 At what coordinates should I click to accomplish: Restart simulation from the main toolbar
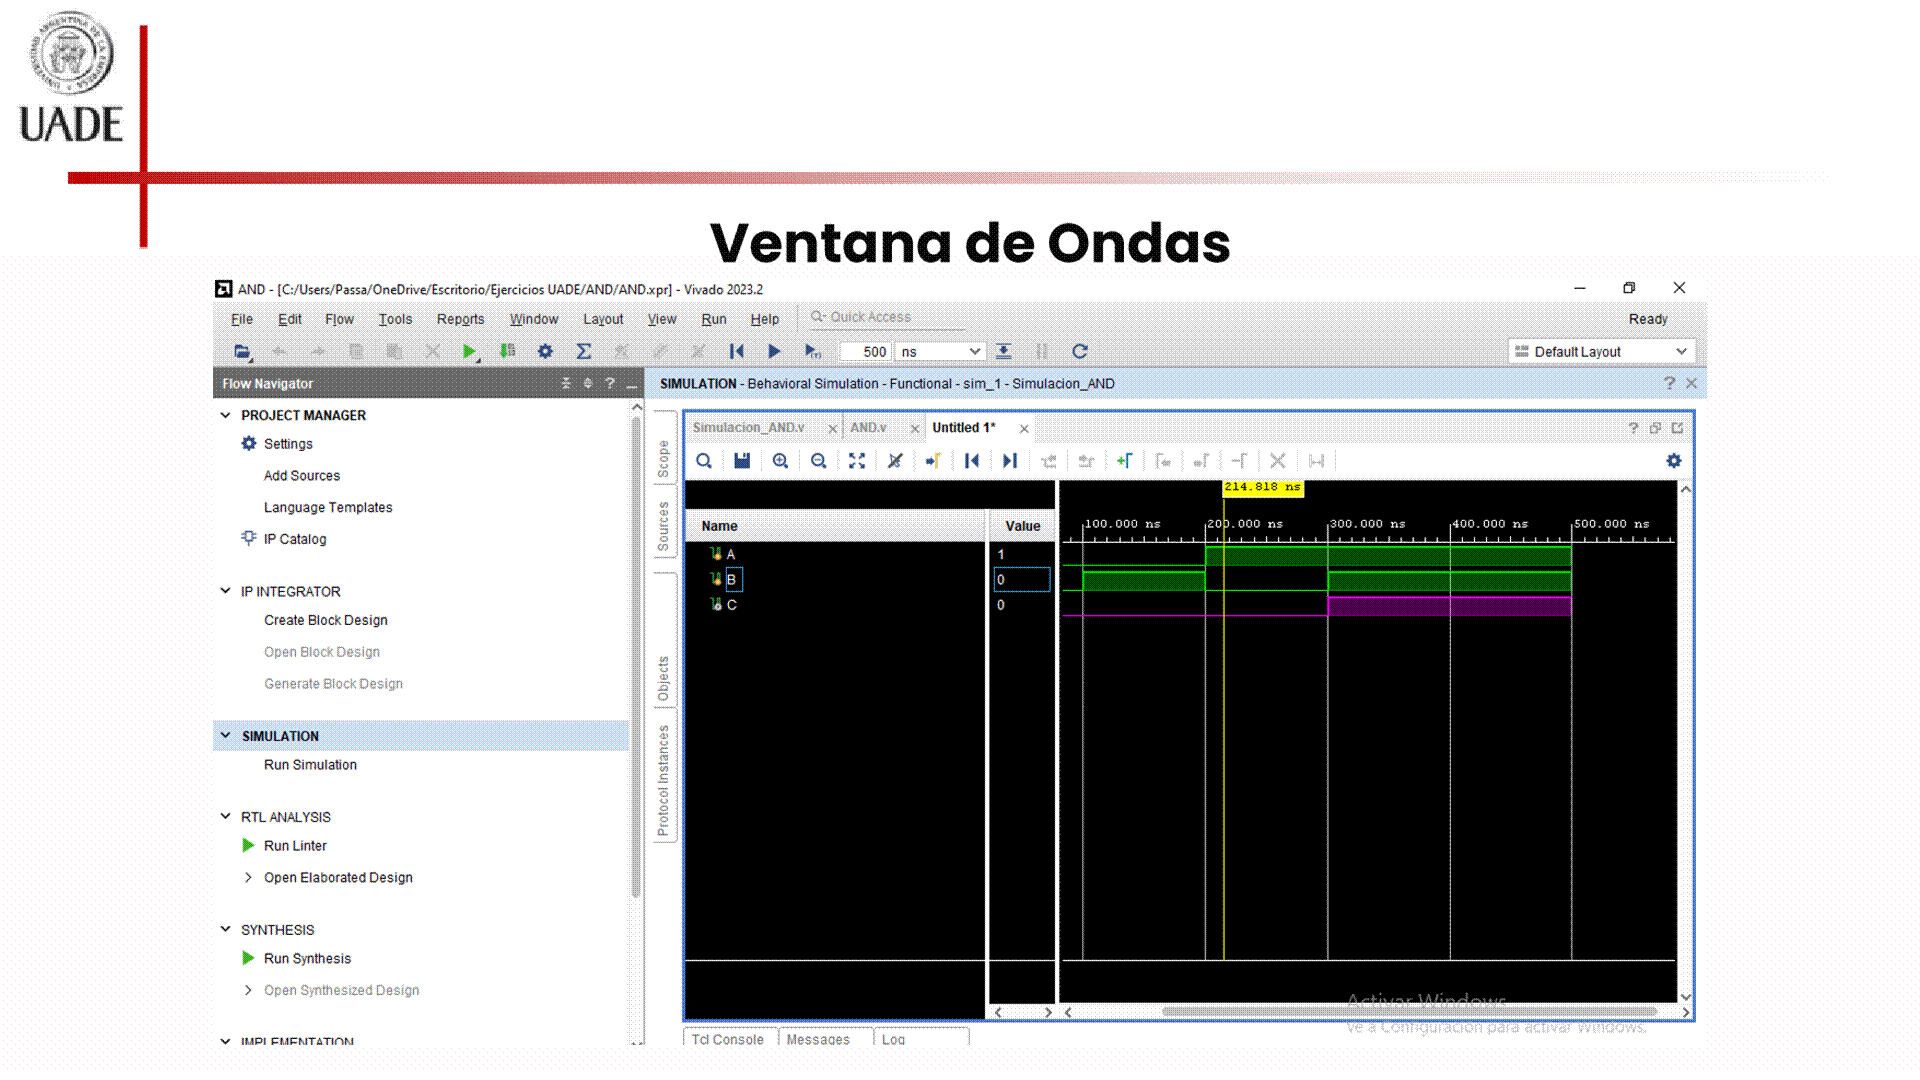click(x=736, y=351)
